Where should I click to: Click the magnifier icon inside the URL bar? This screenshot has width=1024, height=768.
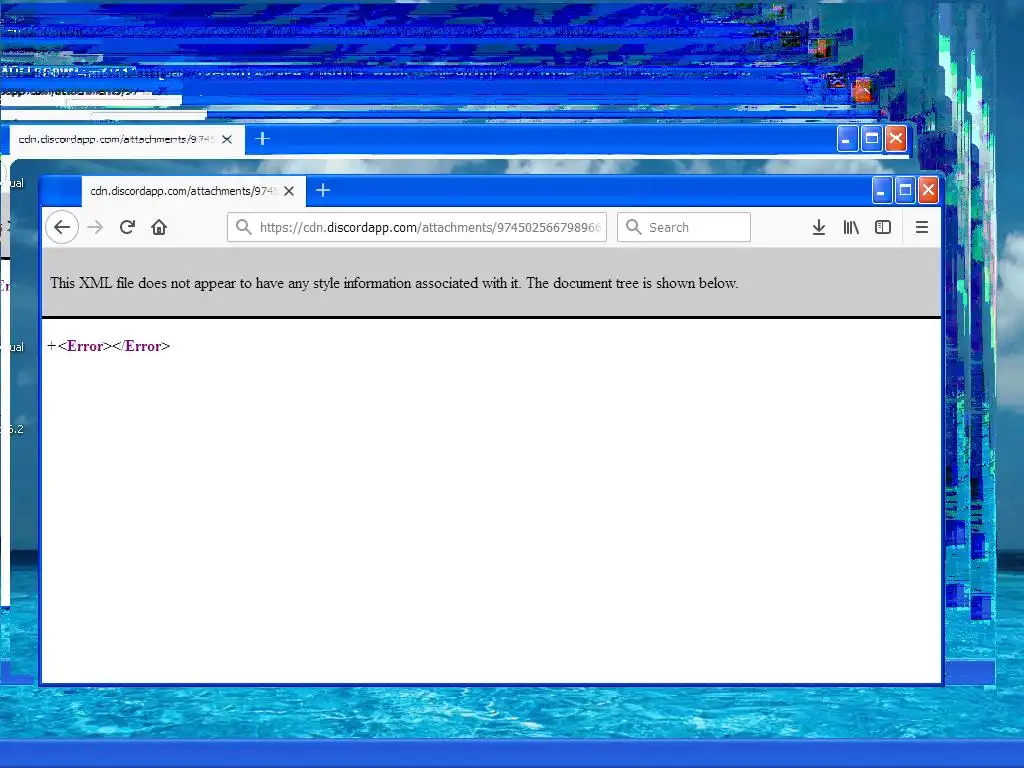click(x=244, y=227)
